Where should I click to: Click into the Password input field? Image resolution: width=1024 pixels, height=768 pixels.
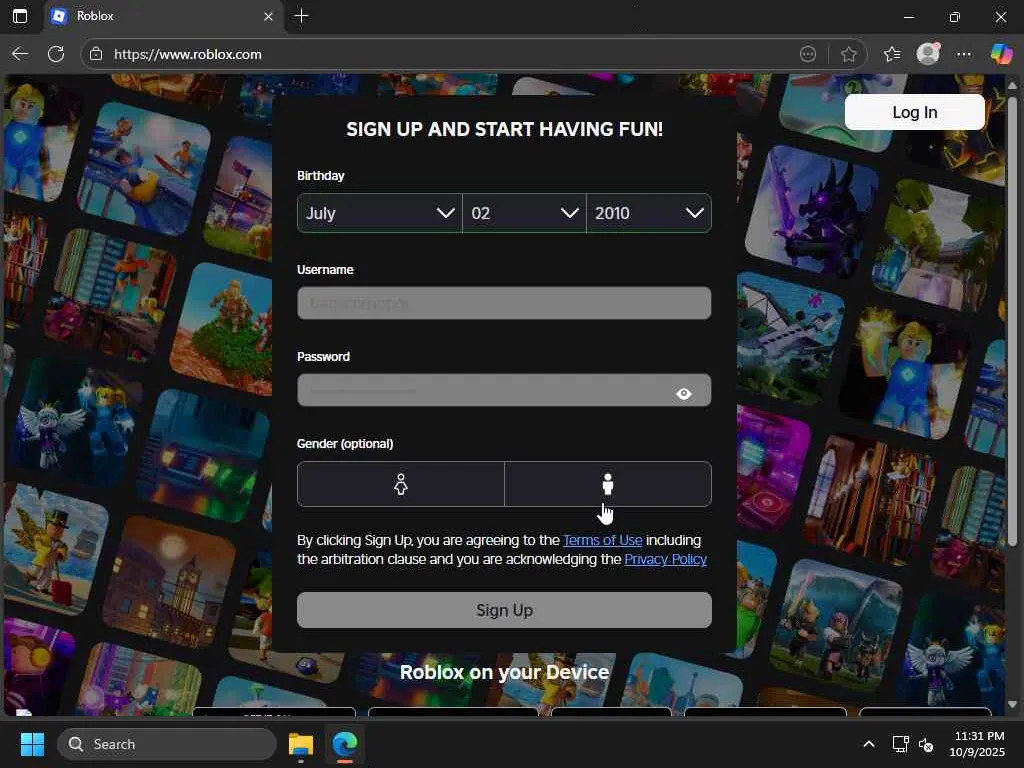504,391
